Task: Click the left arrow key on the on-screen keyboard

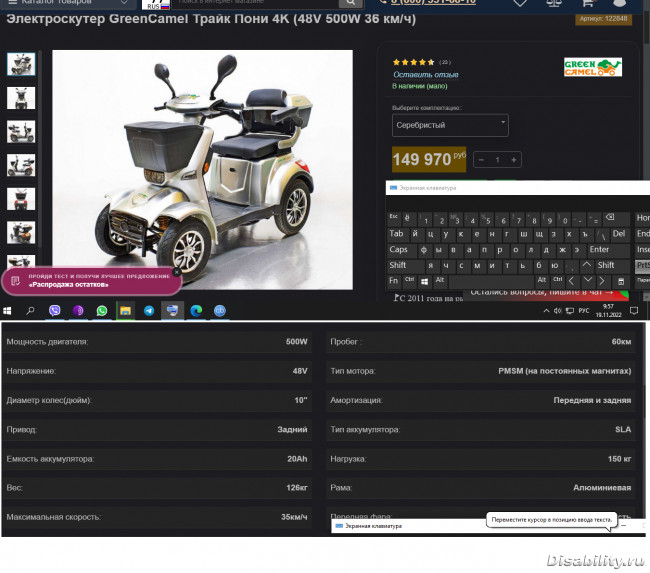Action: (x=572, y=282)
